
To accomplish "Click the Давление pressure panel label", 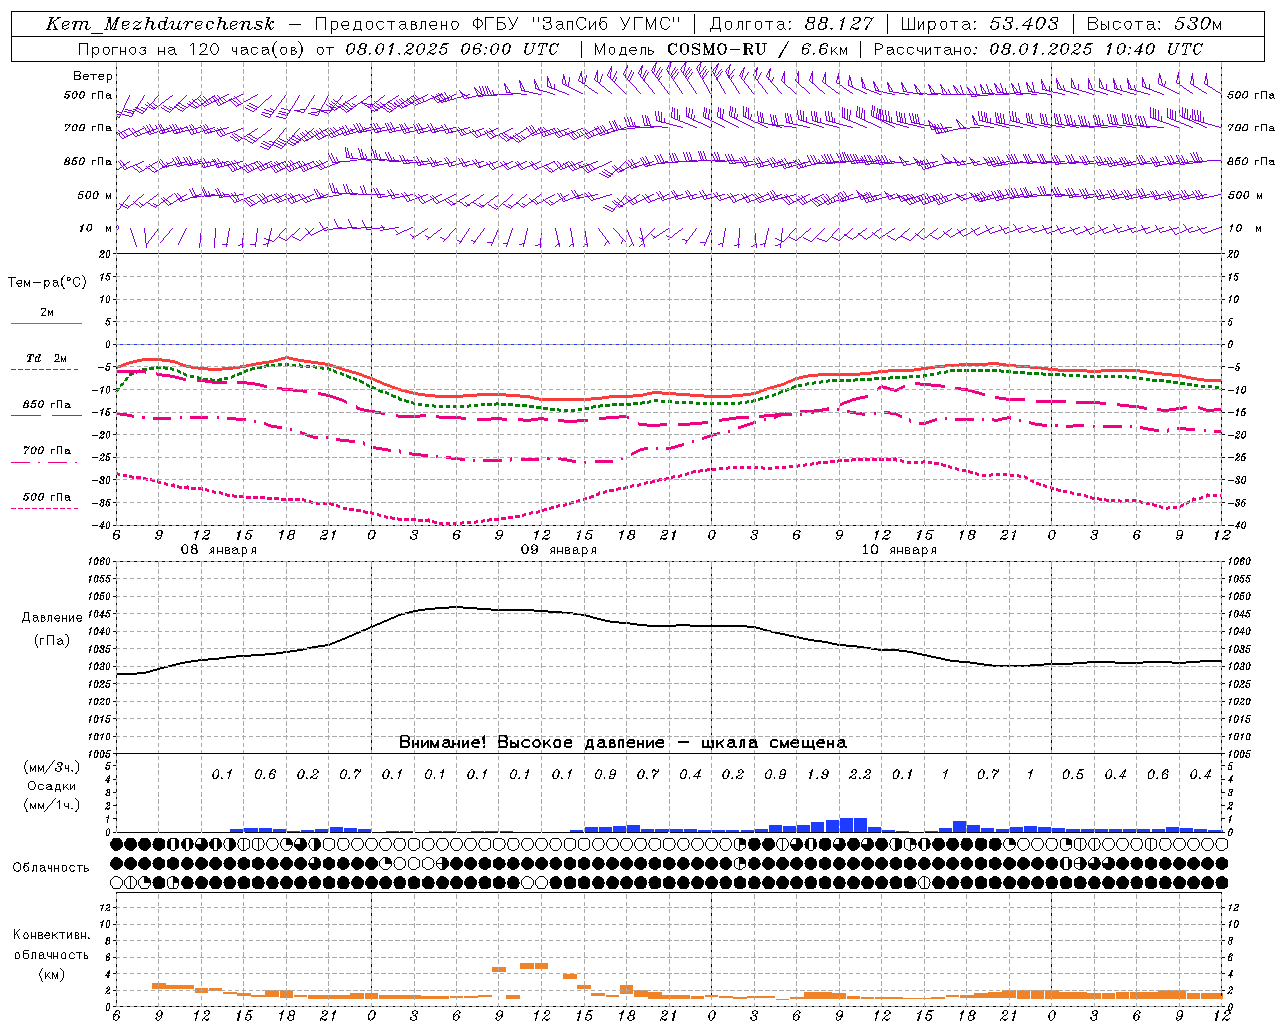I will (x=51, y=618).
